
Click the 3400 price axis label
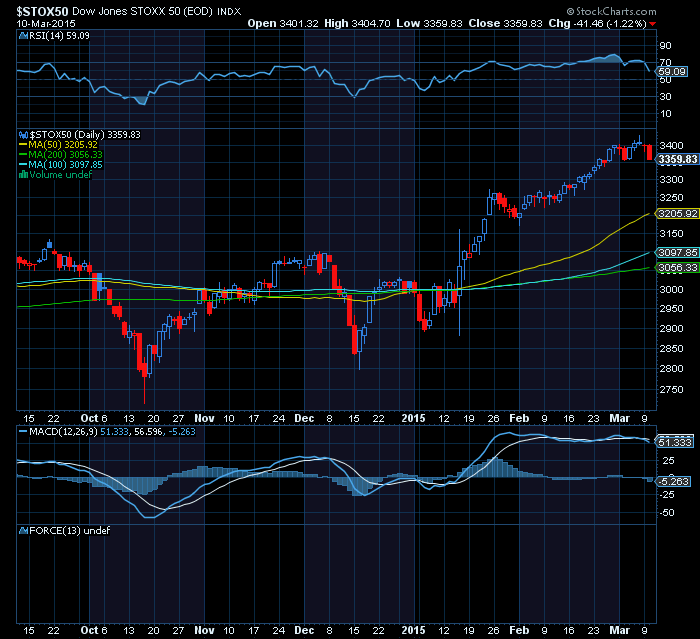671,146
